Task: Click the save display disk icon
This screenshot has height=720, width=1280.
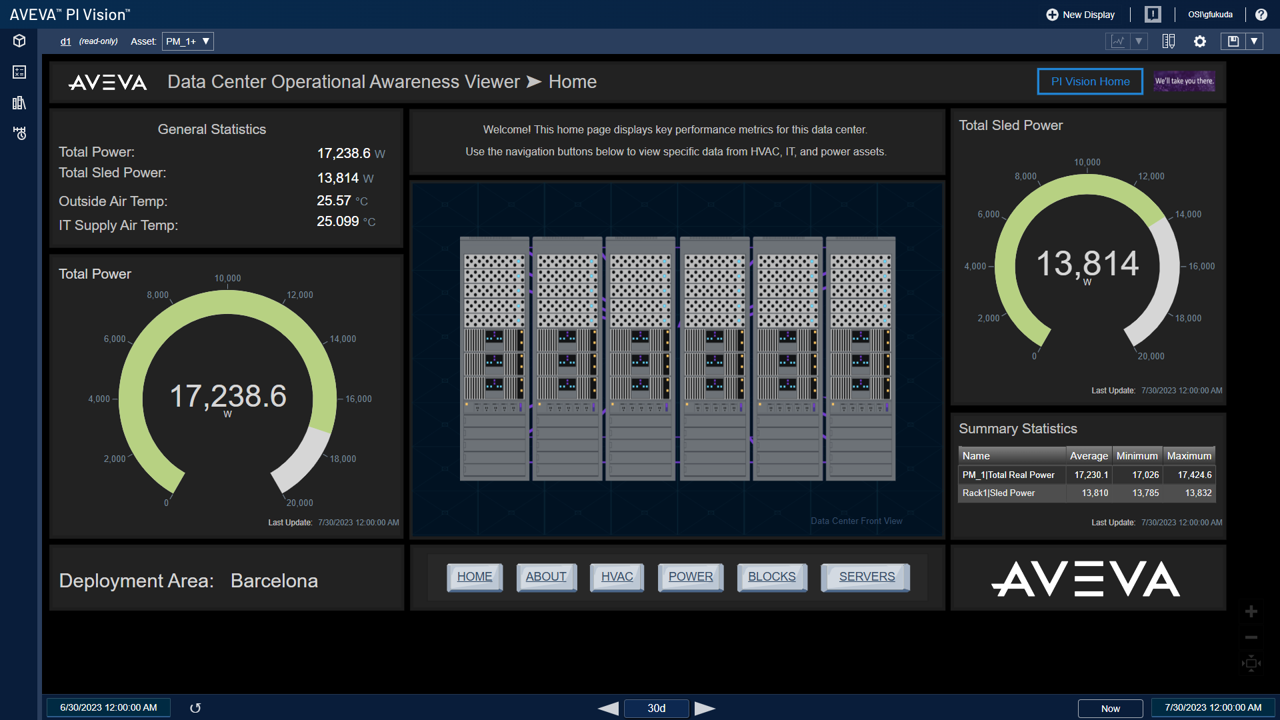Action: (1233, 41)
